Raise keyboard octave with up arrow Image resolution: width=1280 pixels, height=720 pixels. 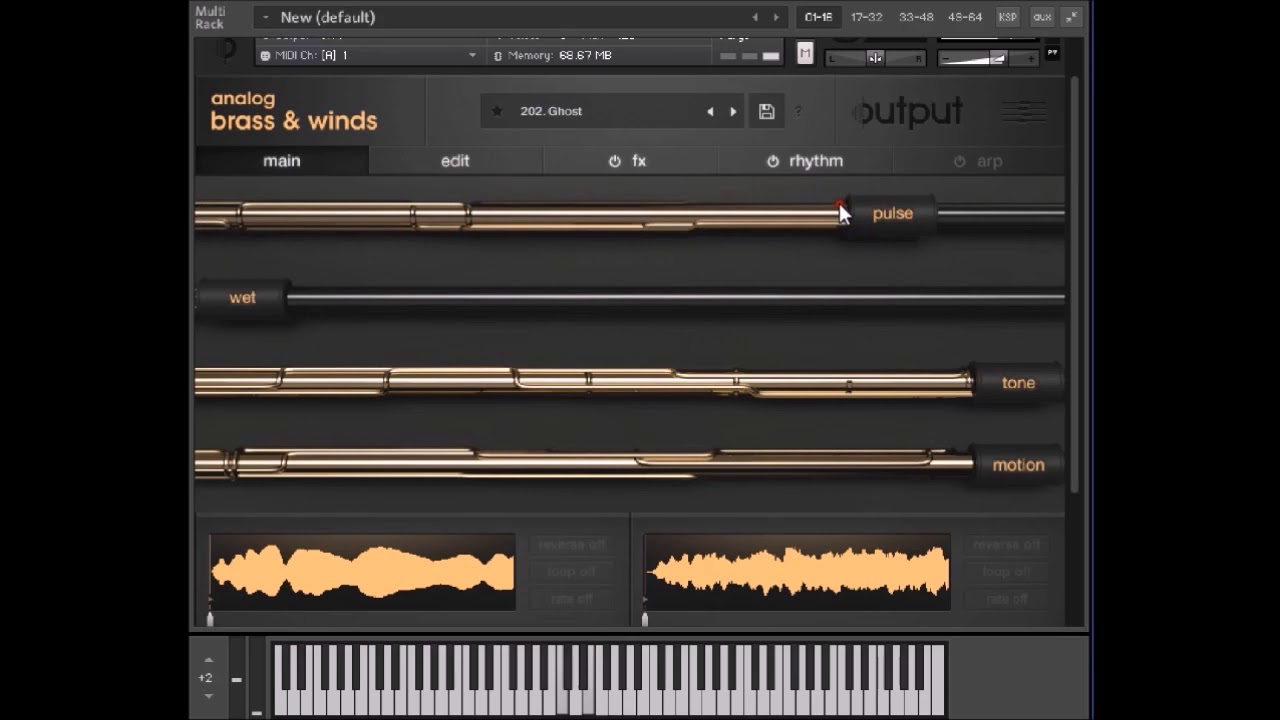208,660
